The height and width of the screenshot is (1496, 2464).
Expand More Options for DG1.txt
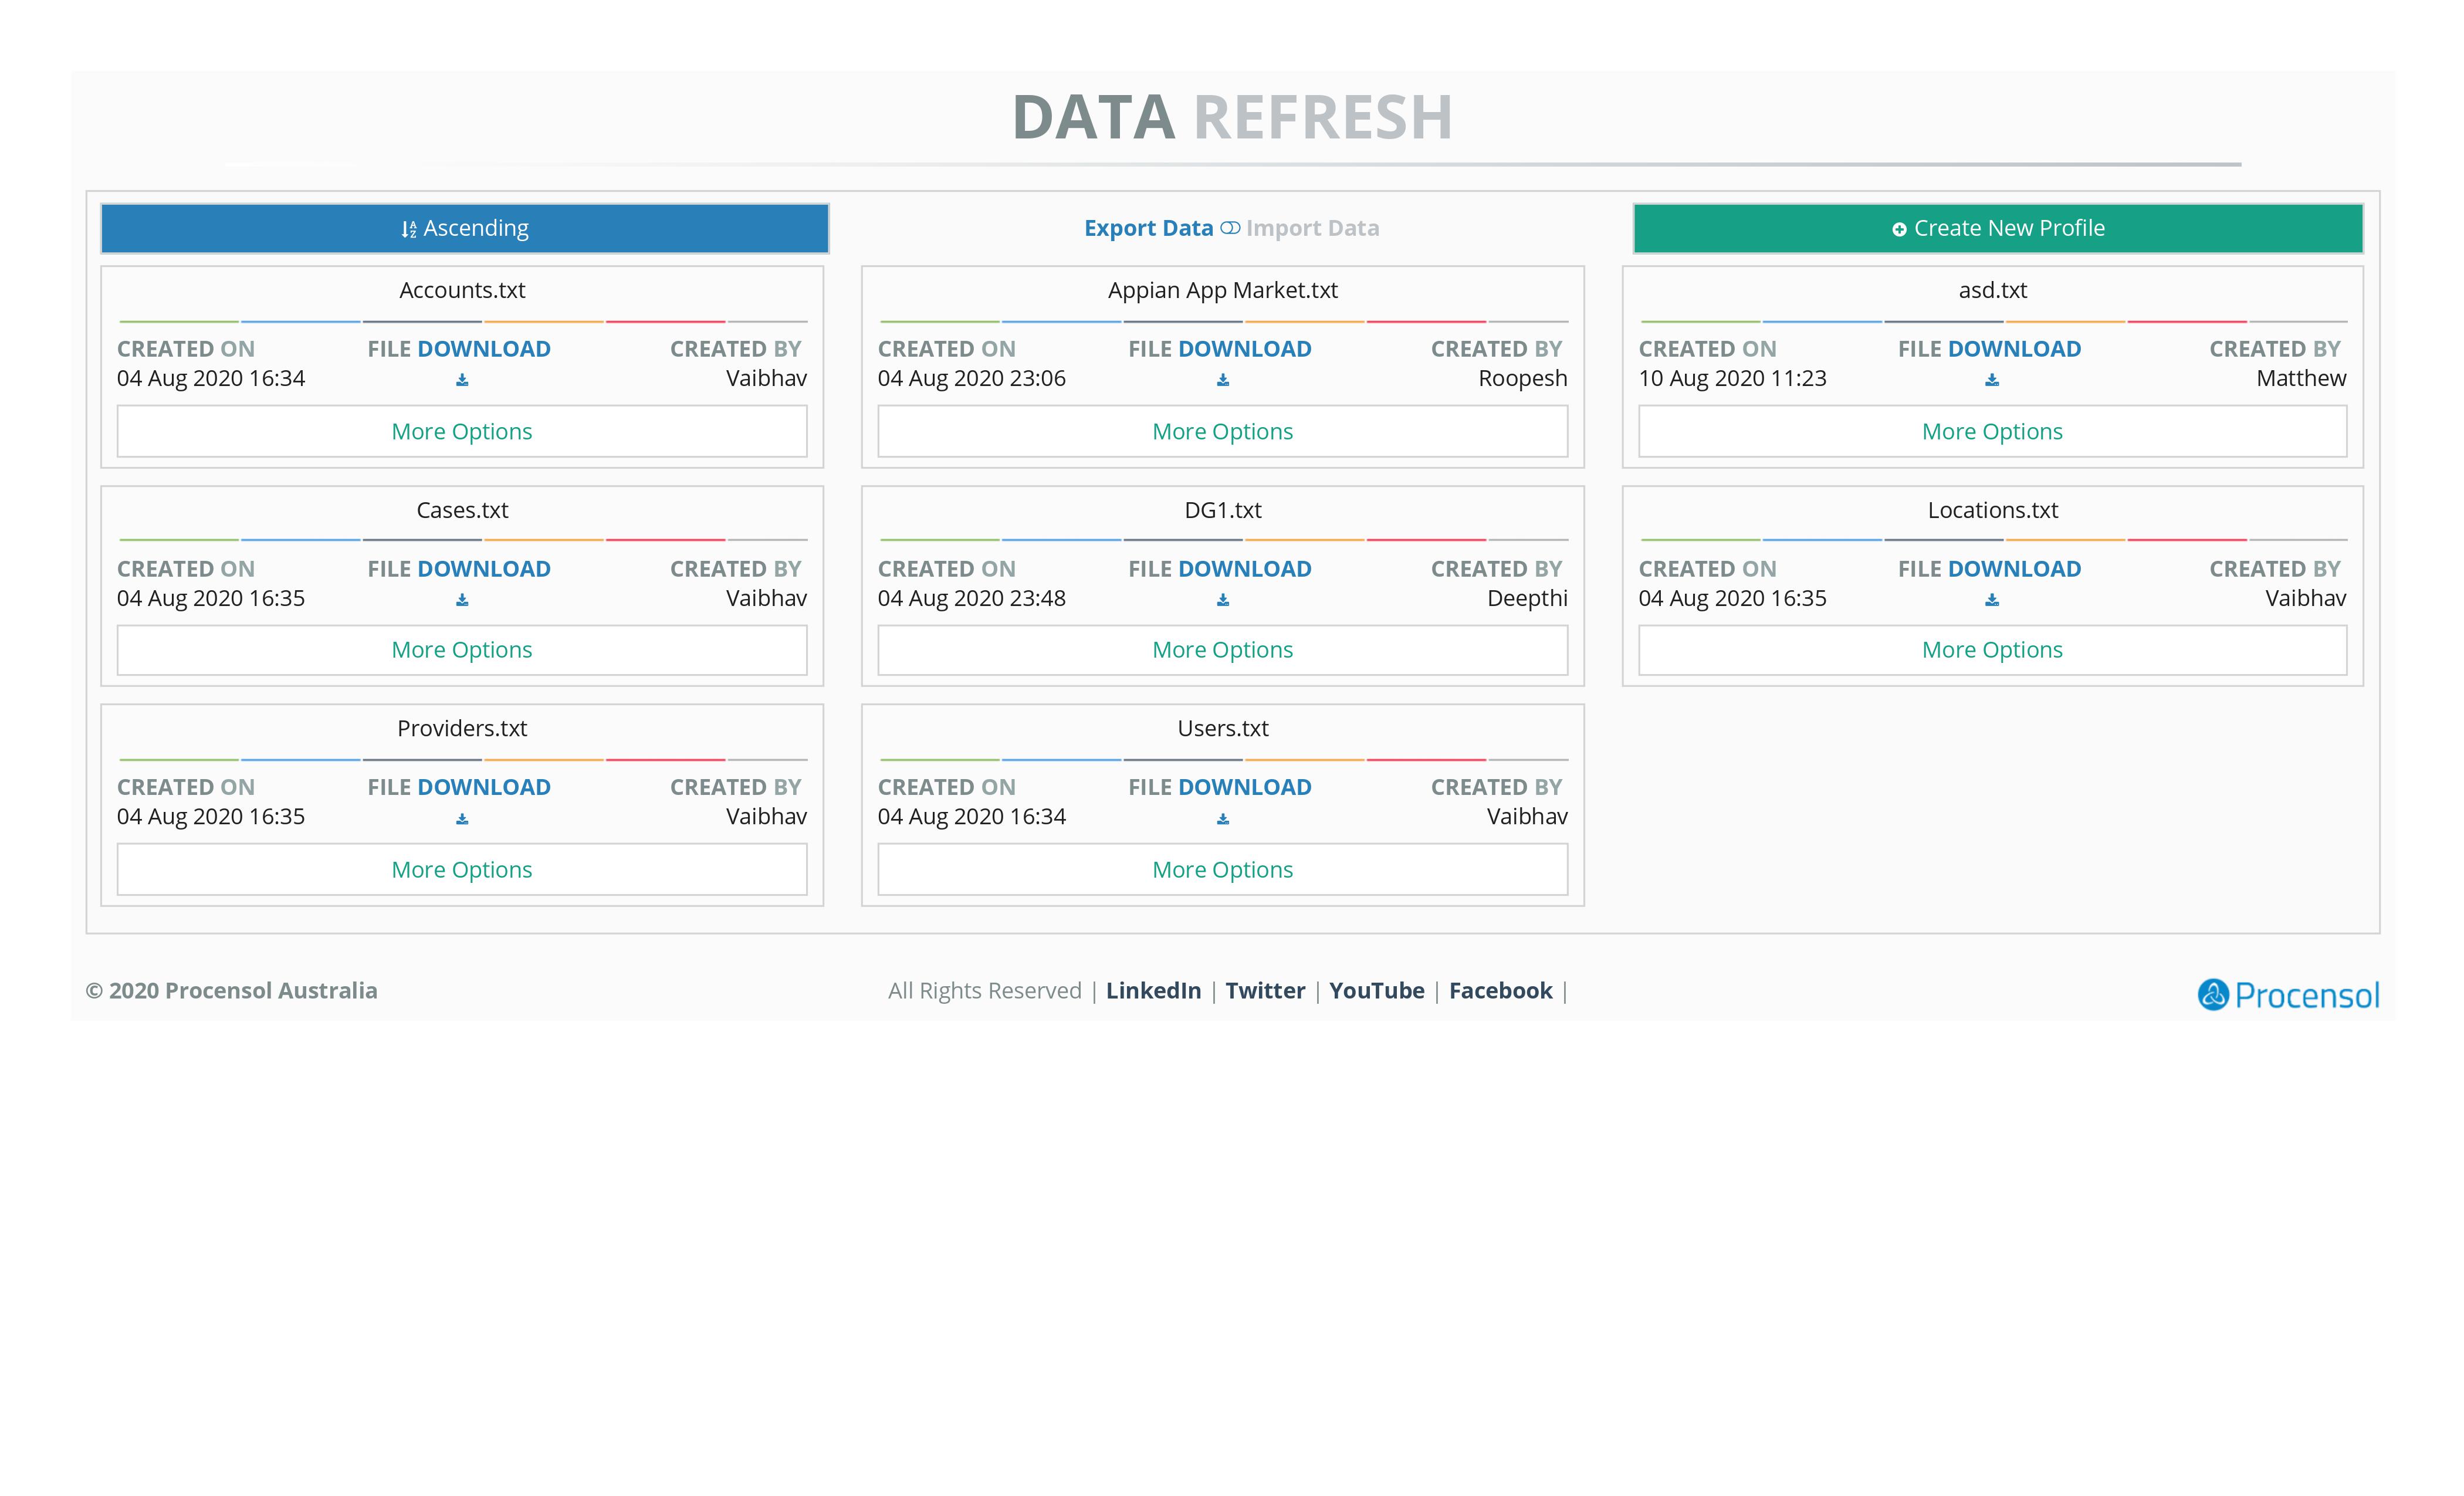coord(1222,650)
